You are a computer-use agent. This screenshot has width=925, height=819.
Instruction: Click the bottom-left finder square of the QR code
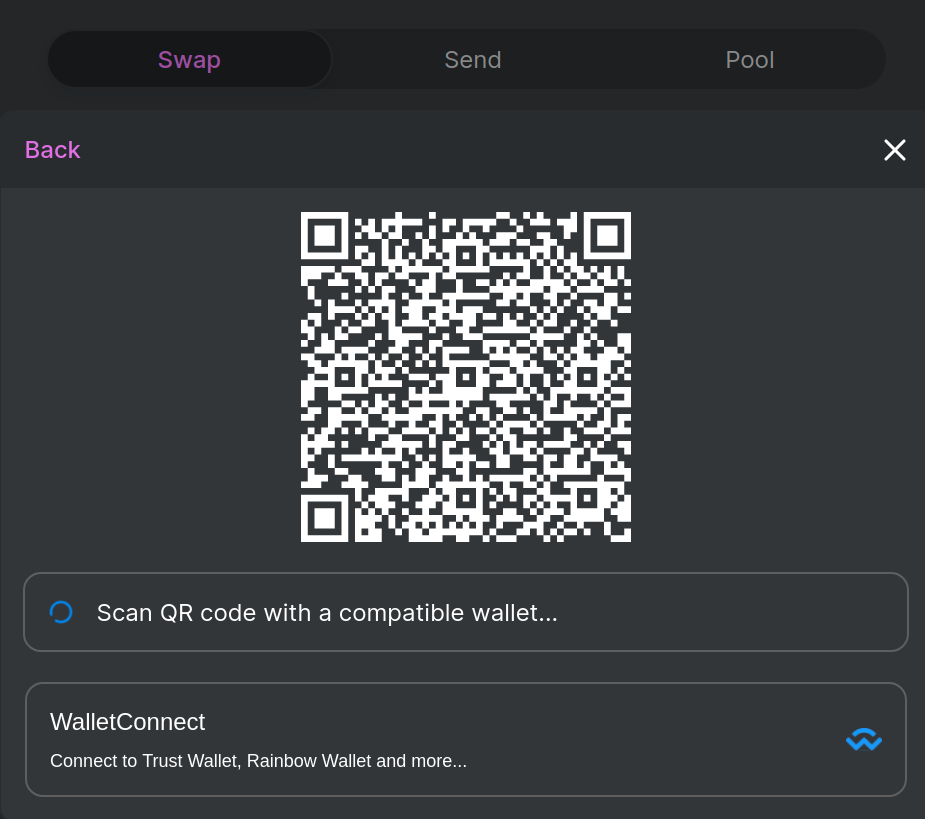[325, 517]
